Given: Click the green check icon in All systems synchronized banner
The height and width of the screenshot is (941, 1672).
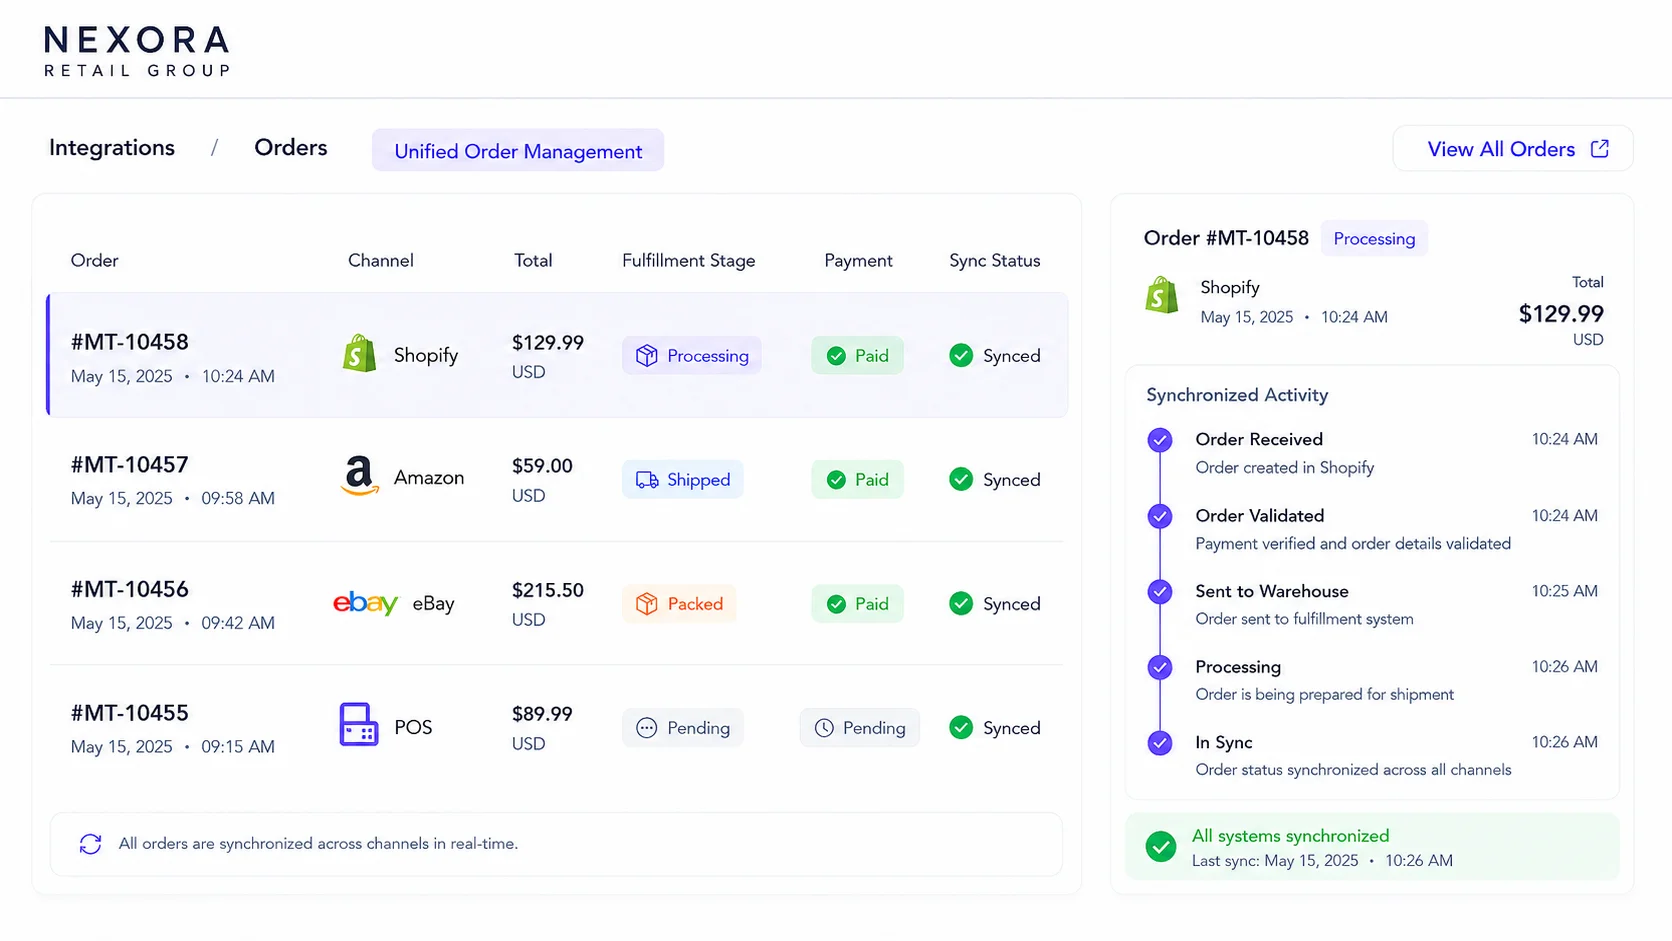Looking at the screenshot, I should tap(1161, 847).
